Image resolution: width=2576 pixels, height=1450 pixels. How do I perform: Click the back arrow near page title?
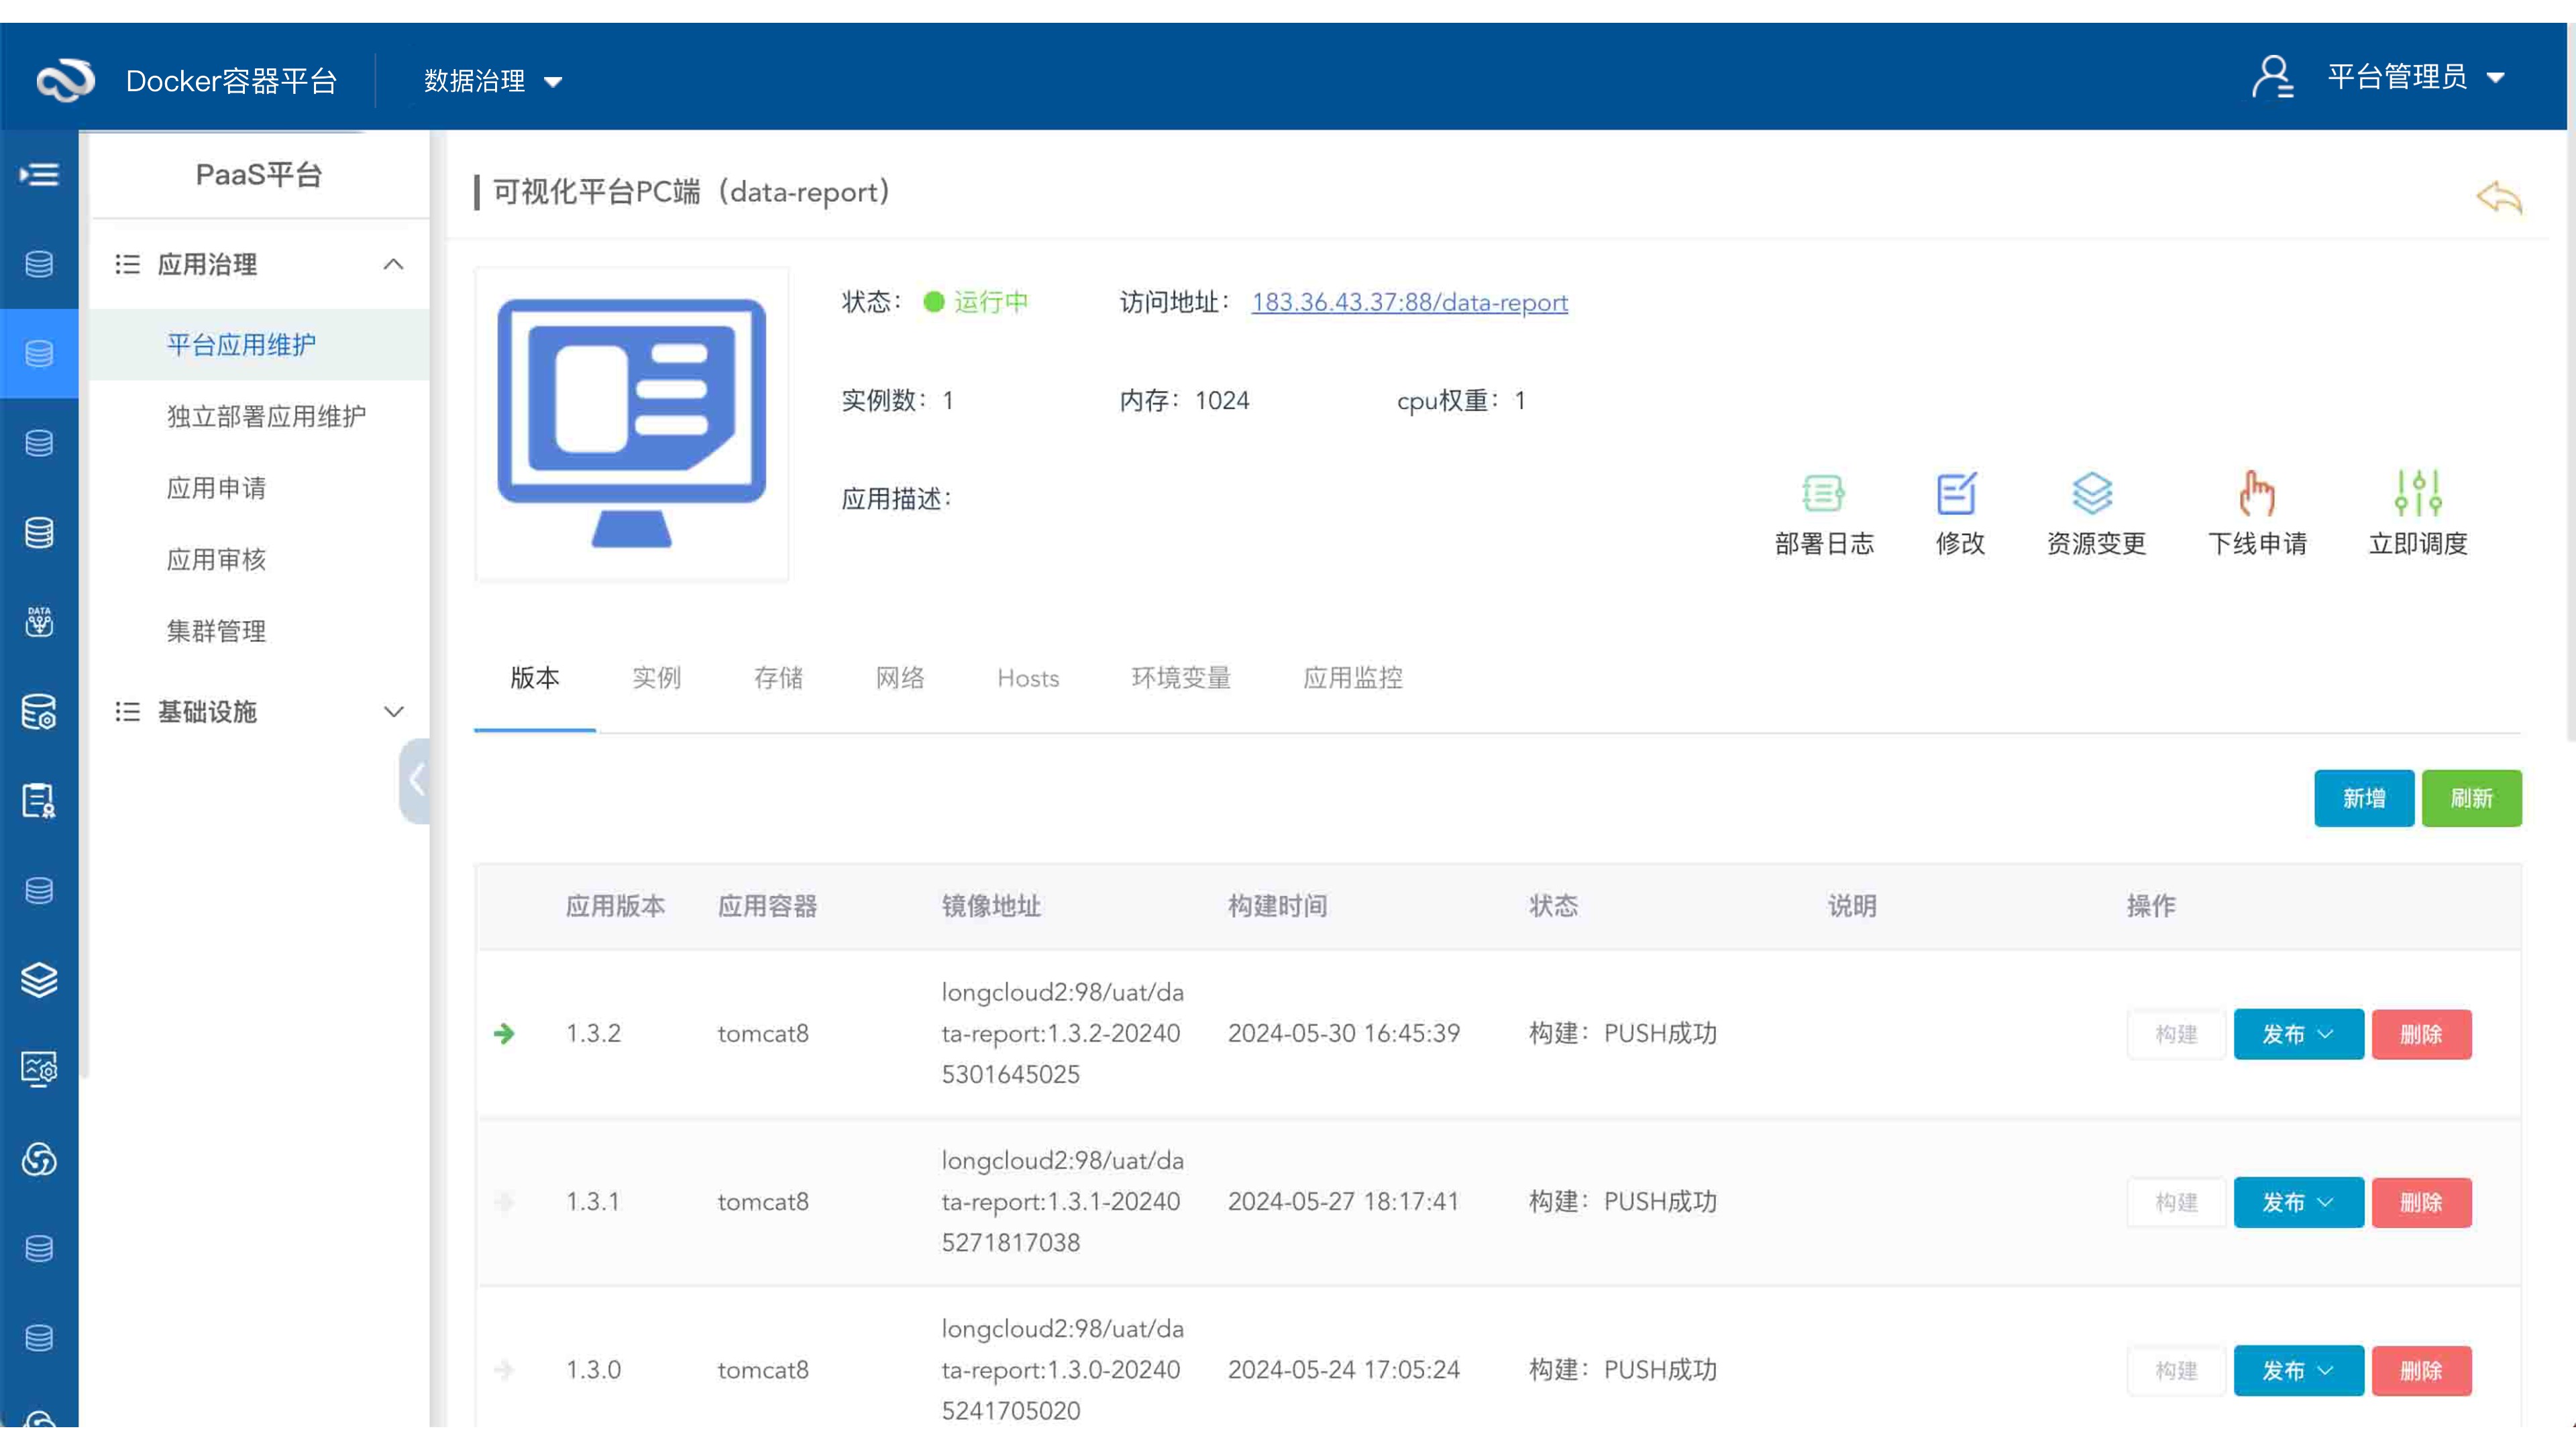coord(2498,197)
